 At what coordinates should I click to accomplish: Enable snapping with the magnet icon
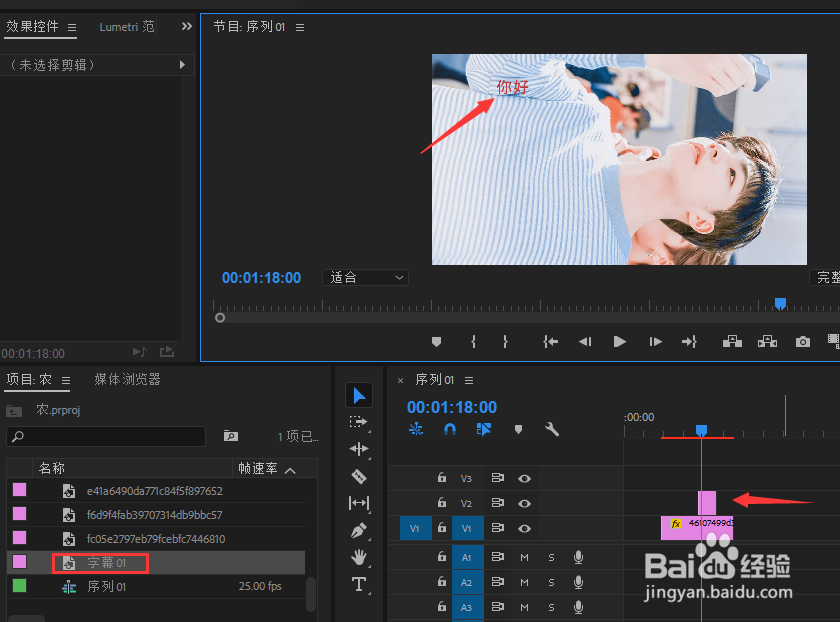[450, 428]
